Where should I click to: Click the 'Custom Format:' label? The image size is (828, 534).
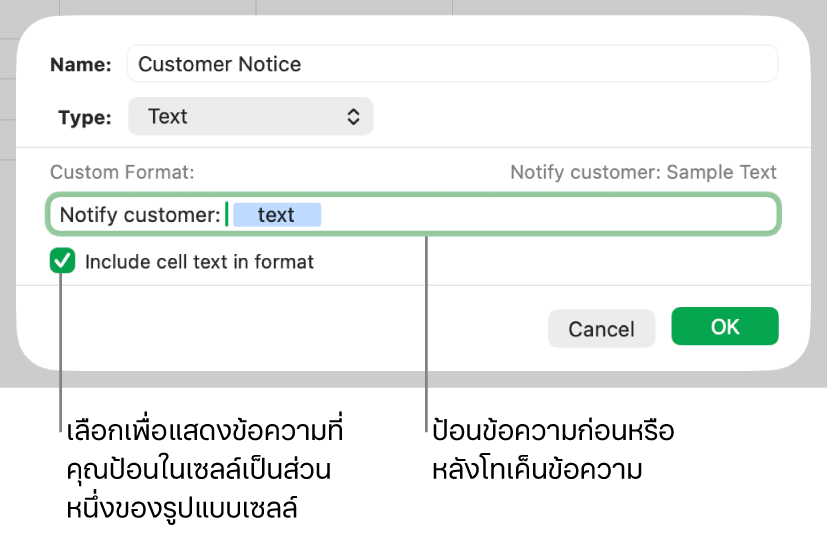pyautogui.click(x=122, y=172)
